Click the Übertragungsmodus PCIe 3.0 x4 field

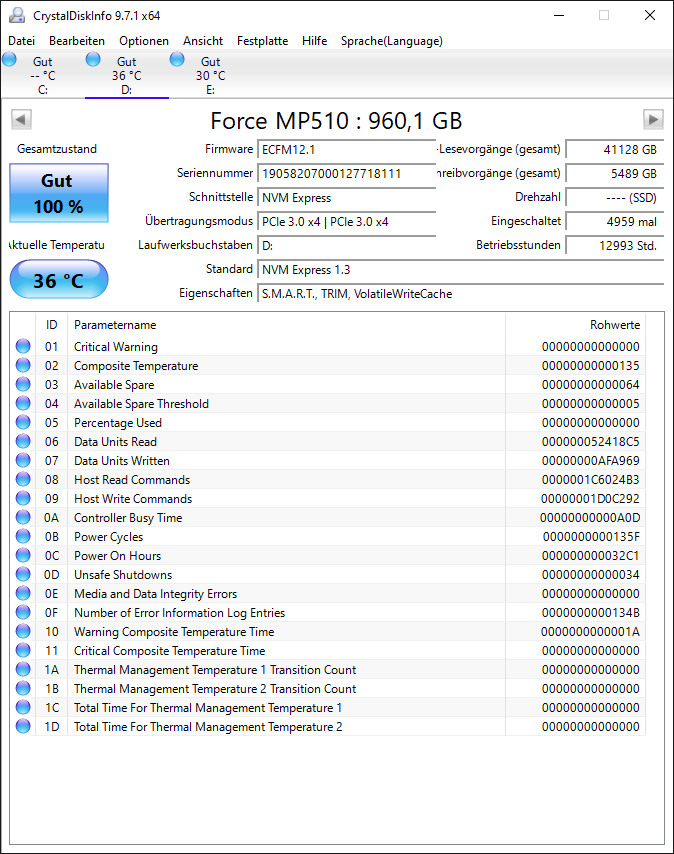[x=347, y=221]
